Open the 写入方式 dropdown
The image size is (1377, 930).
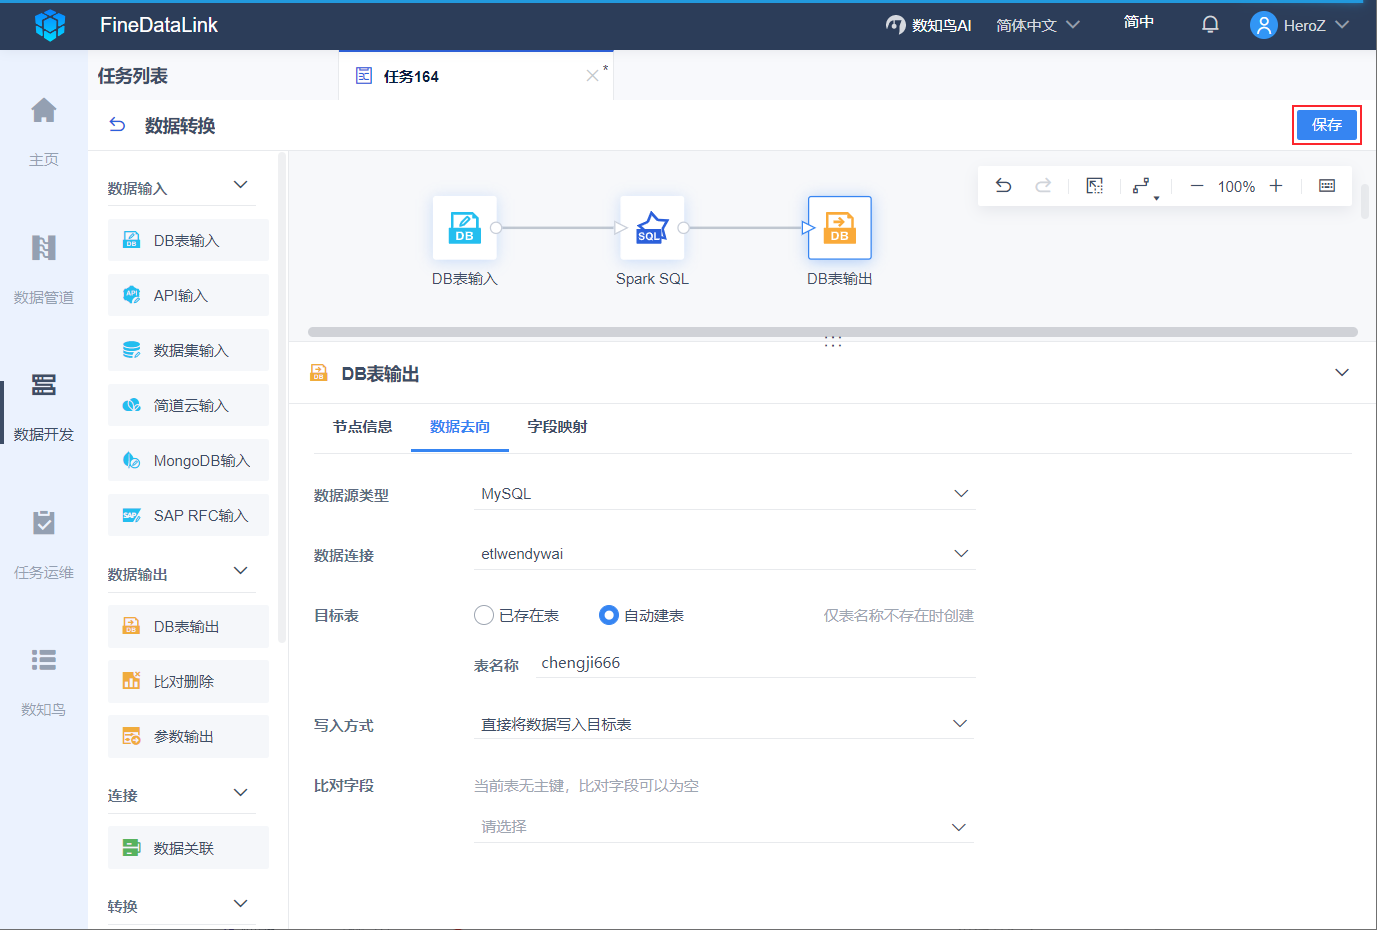coord(724,724)
